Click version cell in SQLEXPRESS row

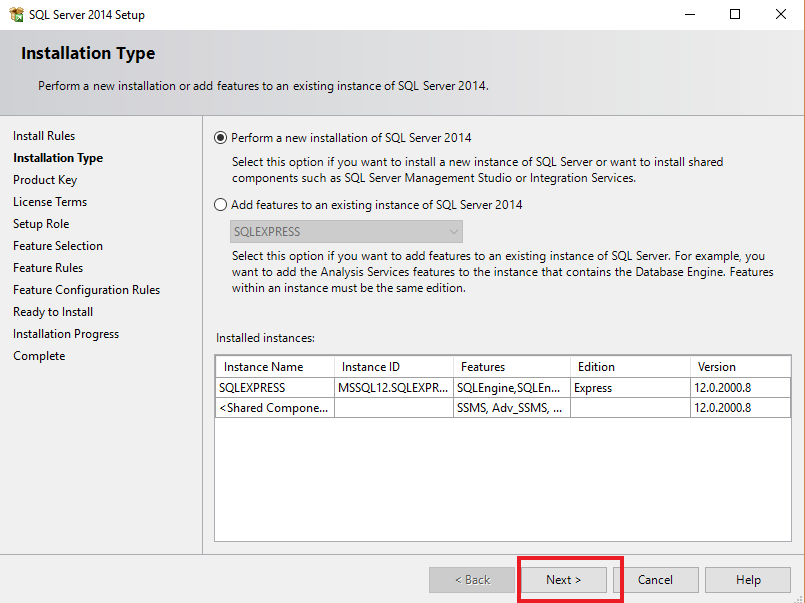pyautogui.click(x=740, y=387)
